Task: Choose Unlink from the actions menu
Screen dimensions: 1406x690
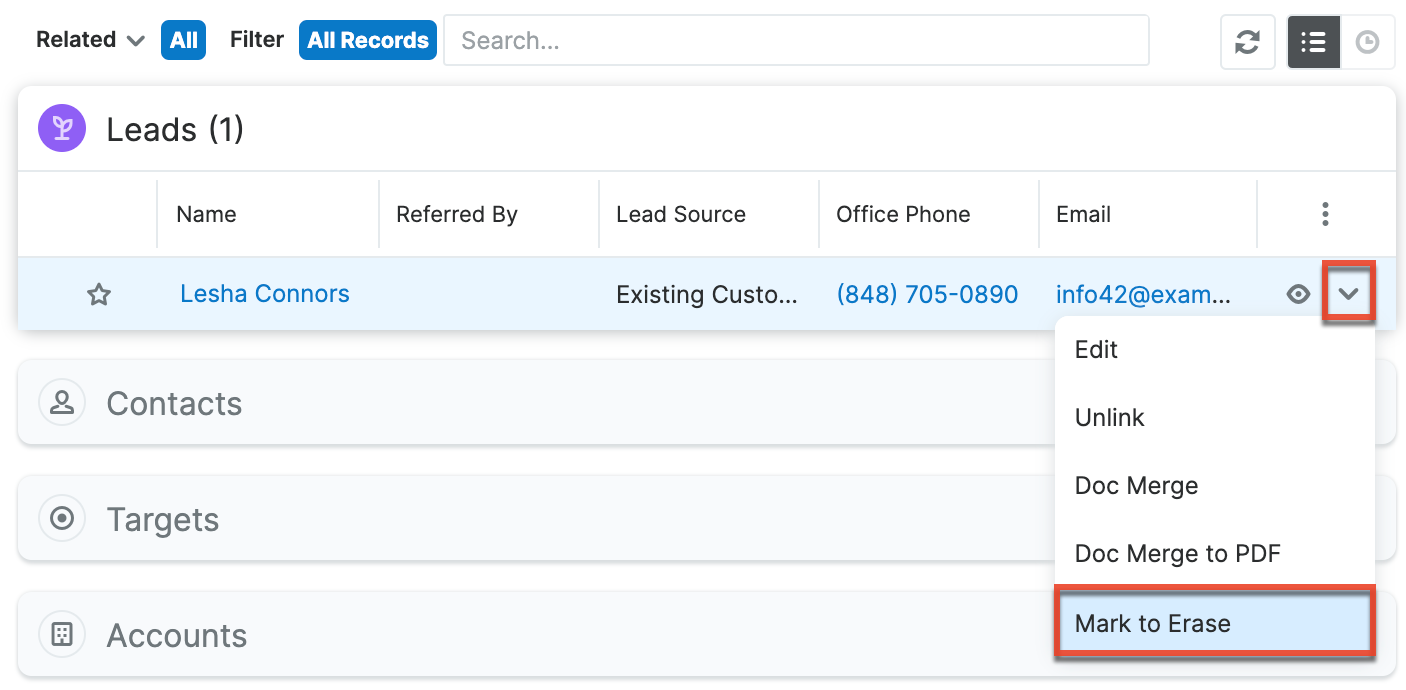Action: point(1109,418)
